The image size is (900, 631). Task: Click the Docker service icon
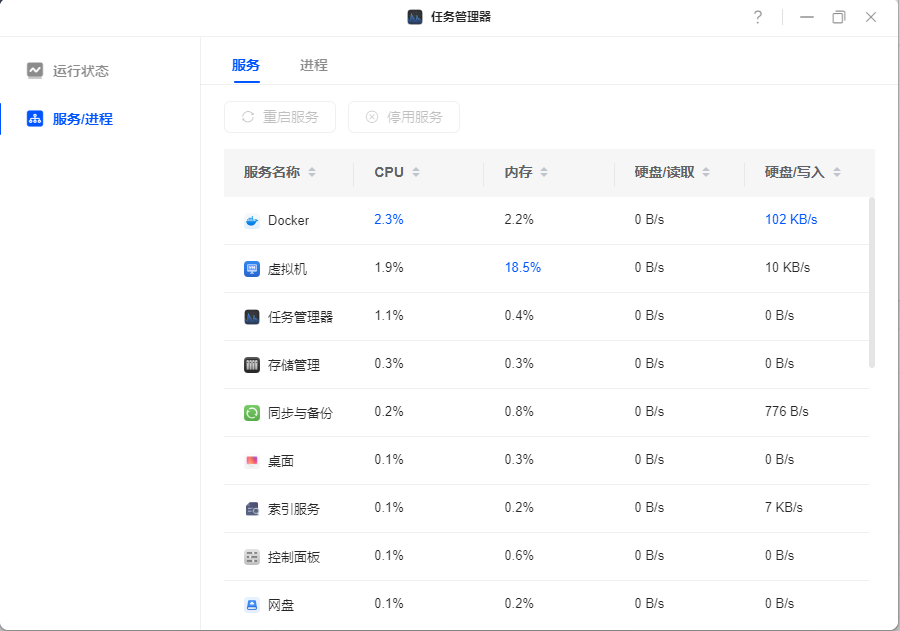click(x=251, y=220)
